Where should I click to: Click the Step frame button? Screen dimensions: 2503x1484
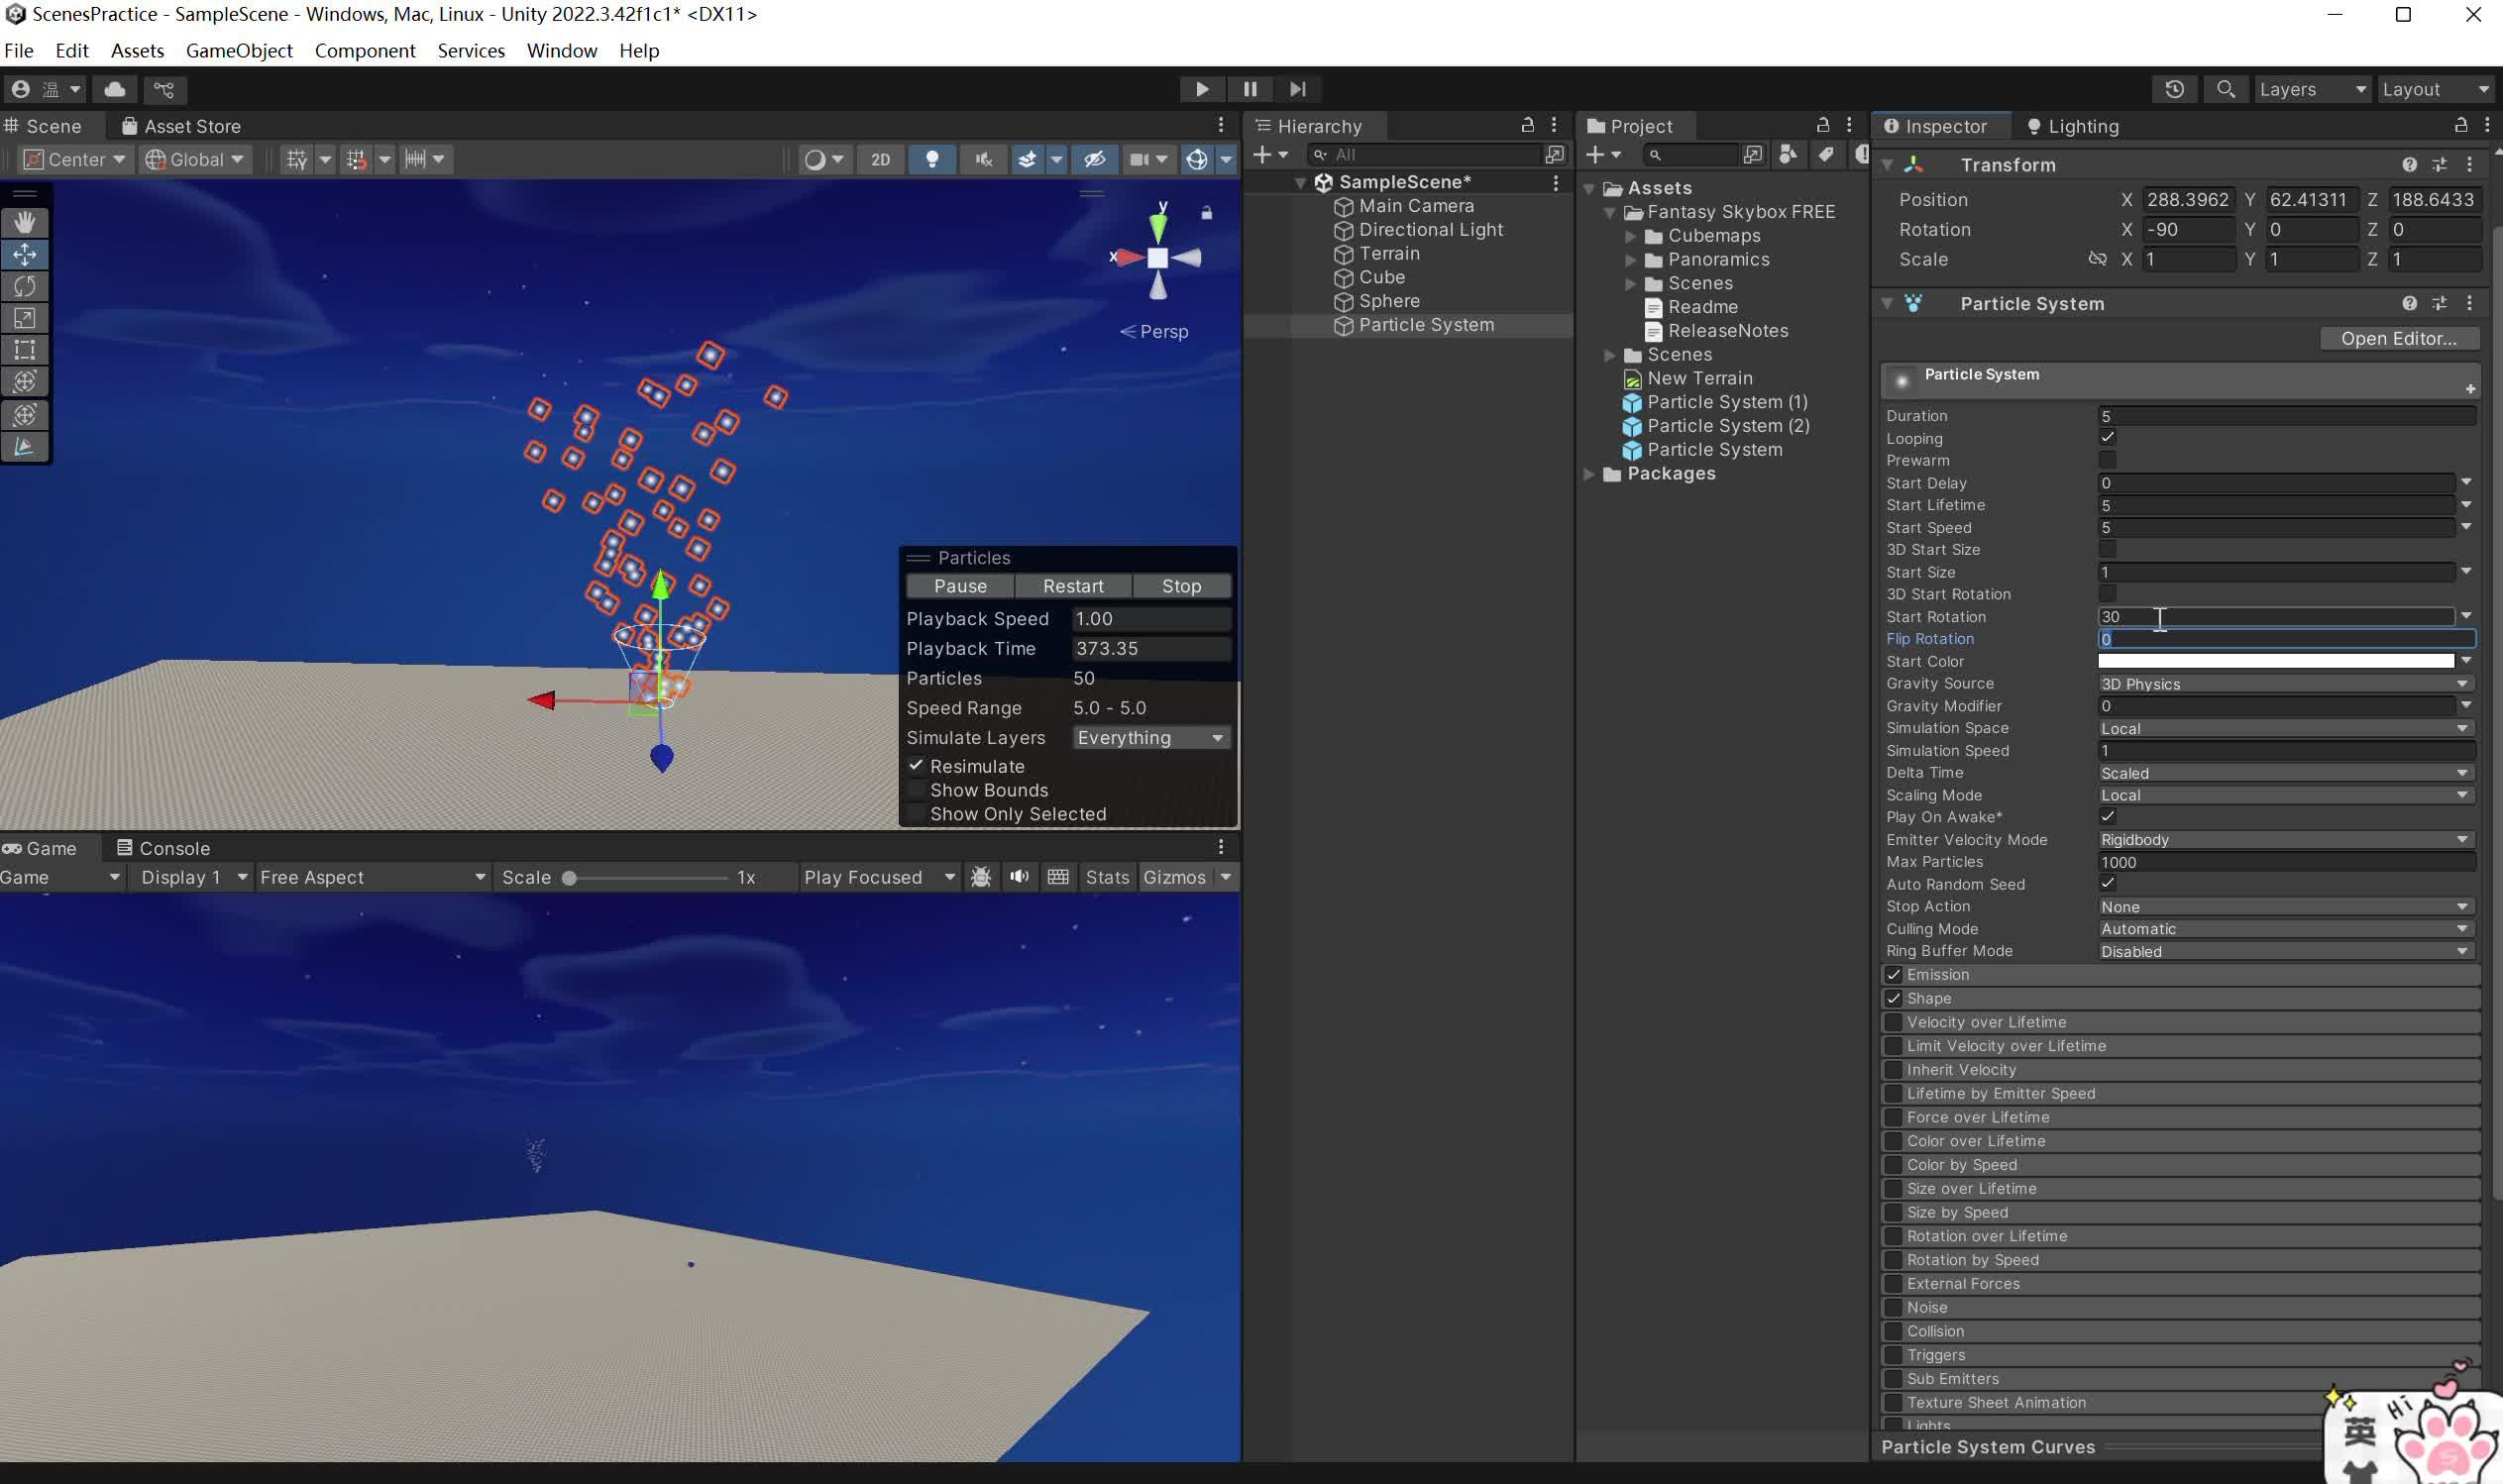click(x=1297, y=89)
